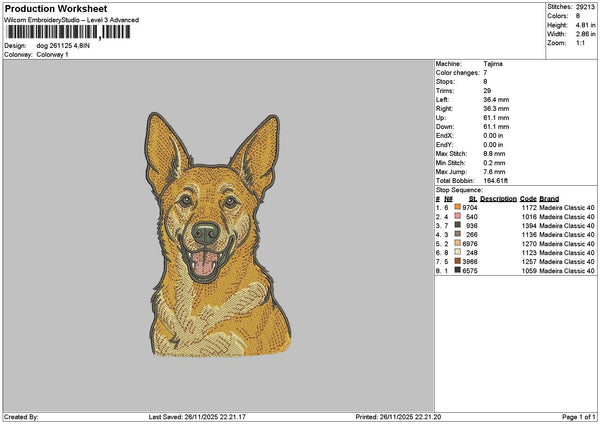Image resolution: width=600 pixels, height=424 pixels.
Task: Click the 'Description' column header
Action: [x=499, y=199]
